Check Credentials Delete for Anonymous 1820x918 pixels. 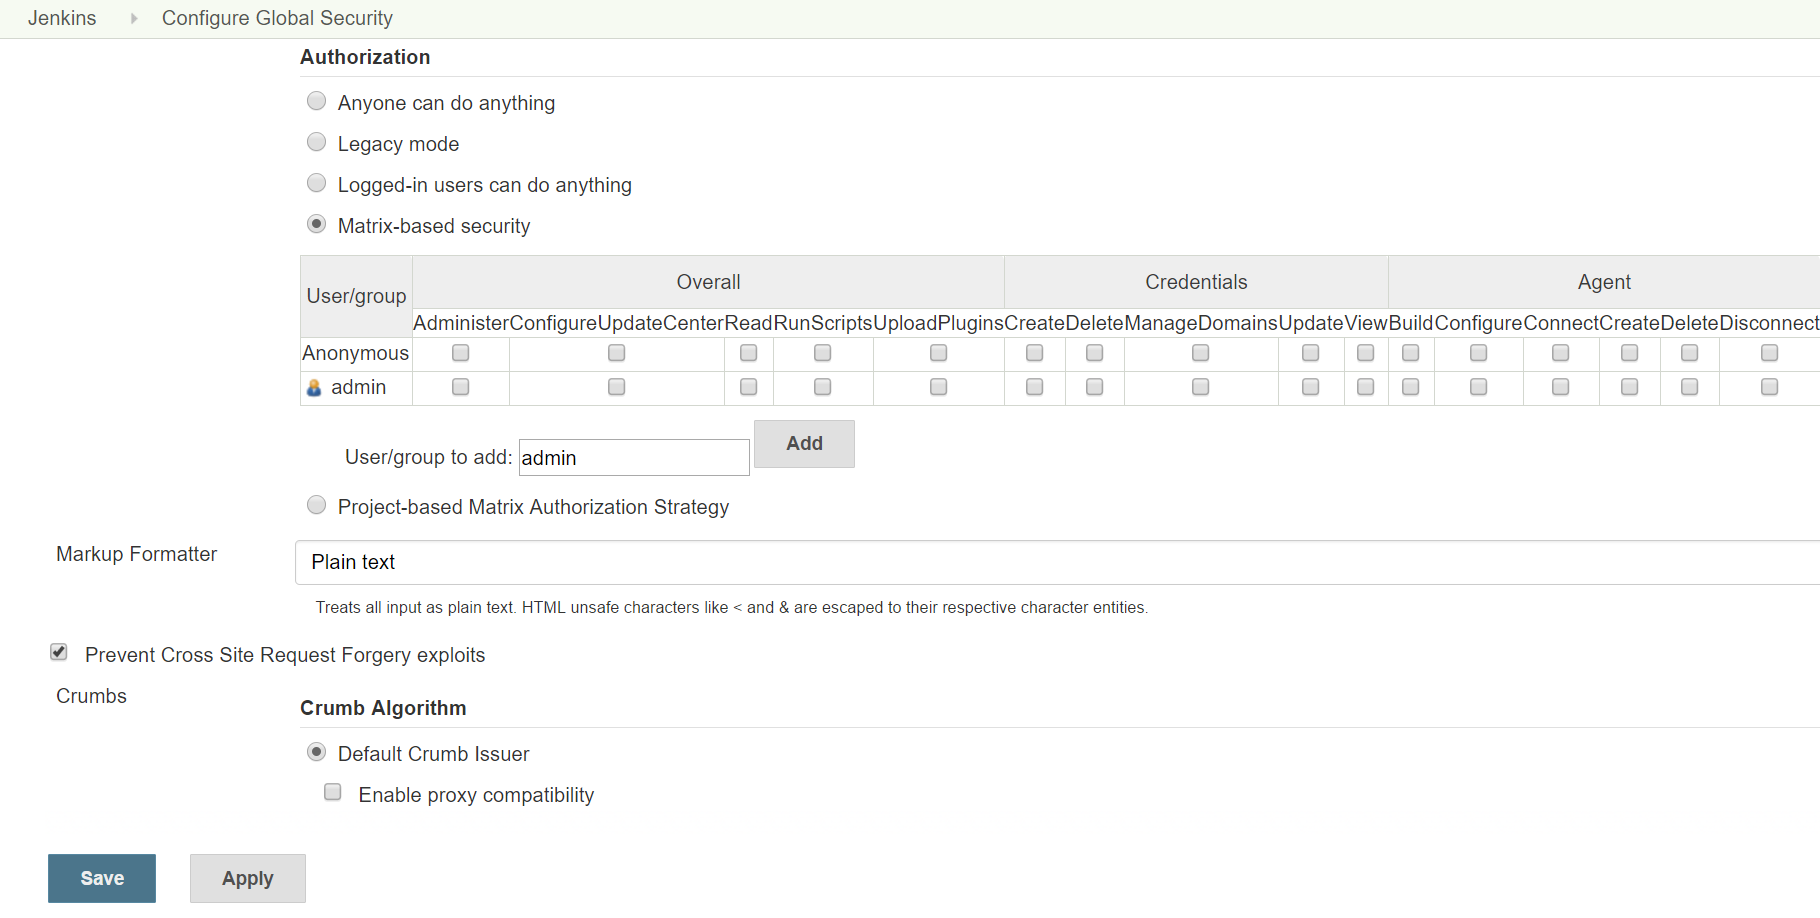(1095, 353)
